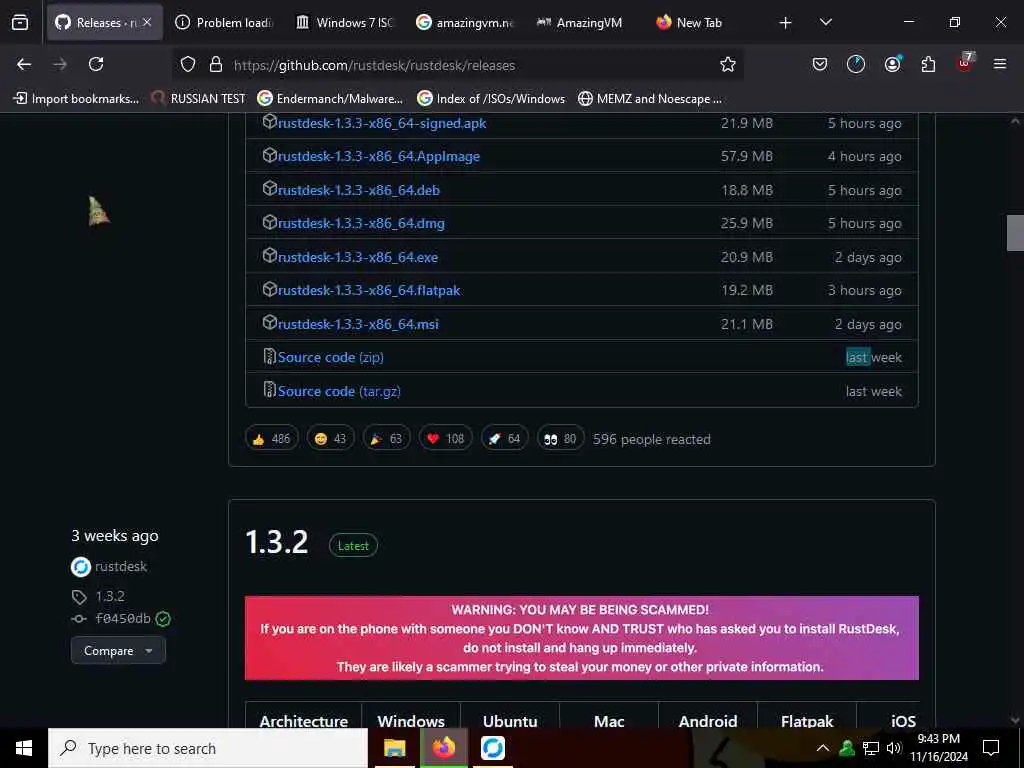Bookmark this page with the star
1024x768 pixels.
tap(728, 64)
